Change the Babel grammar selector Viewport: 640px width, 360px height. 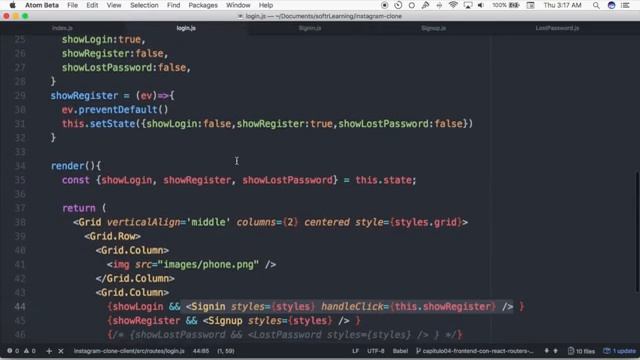click(400, 351)
